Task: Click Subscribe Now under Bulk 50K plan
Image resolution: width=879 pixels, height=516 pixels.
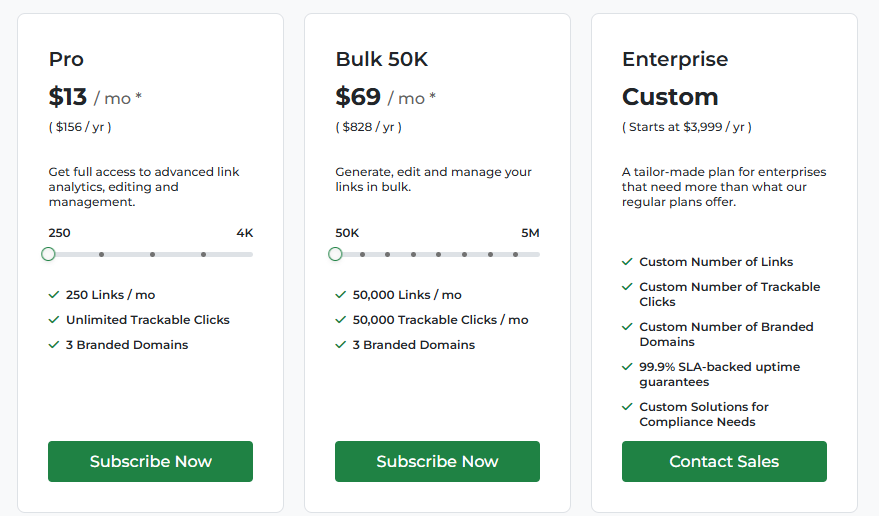Action: click(x=437, y=461)
